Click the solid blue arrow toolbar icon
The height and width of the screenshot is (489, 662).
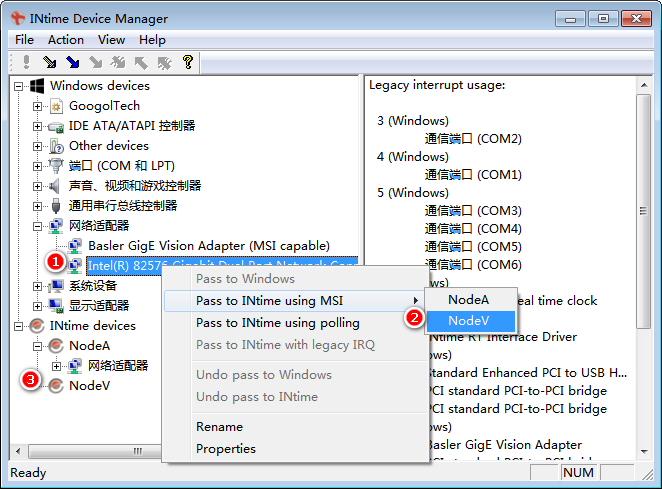click(x=73, y=62)
